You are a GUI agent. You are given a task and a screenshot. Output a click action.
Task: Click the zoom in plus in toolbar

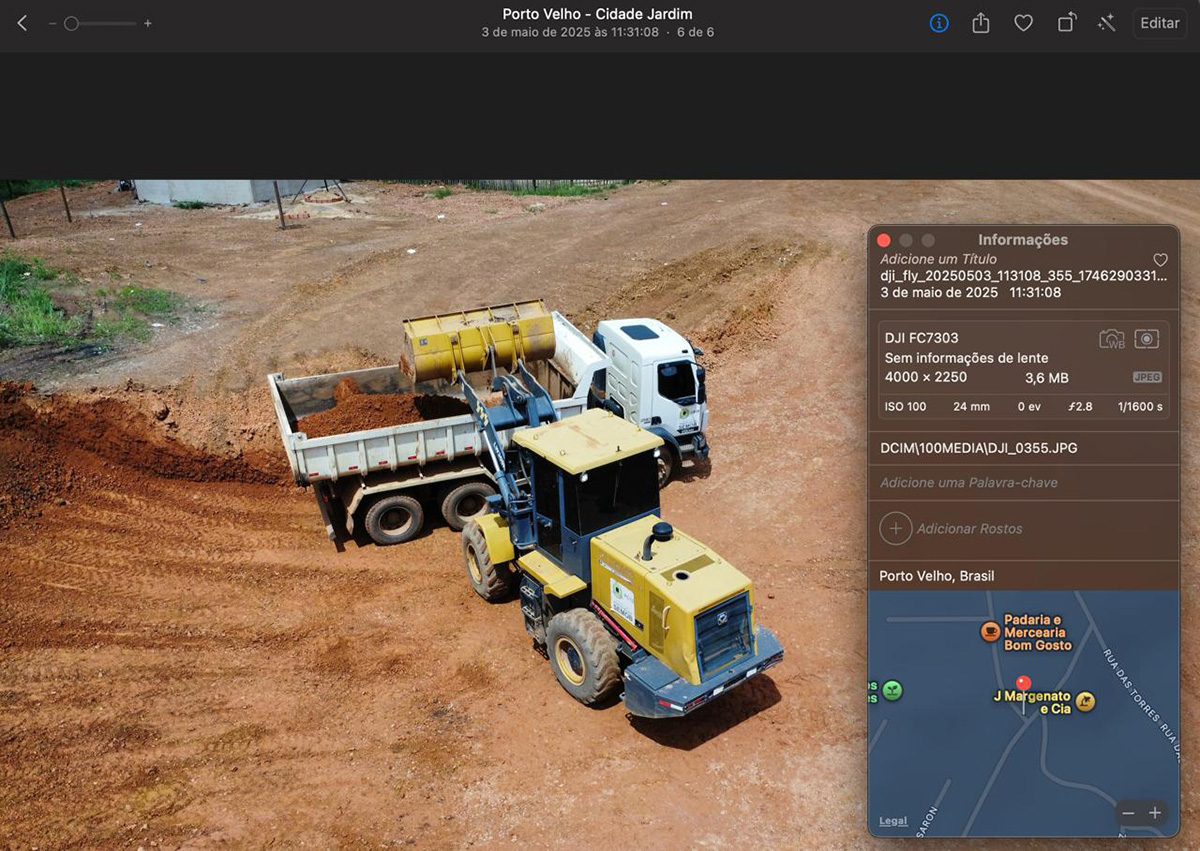[148, 23]
